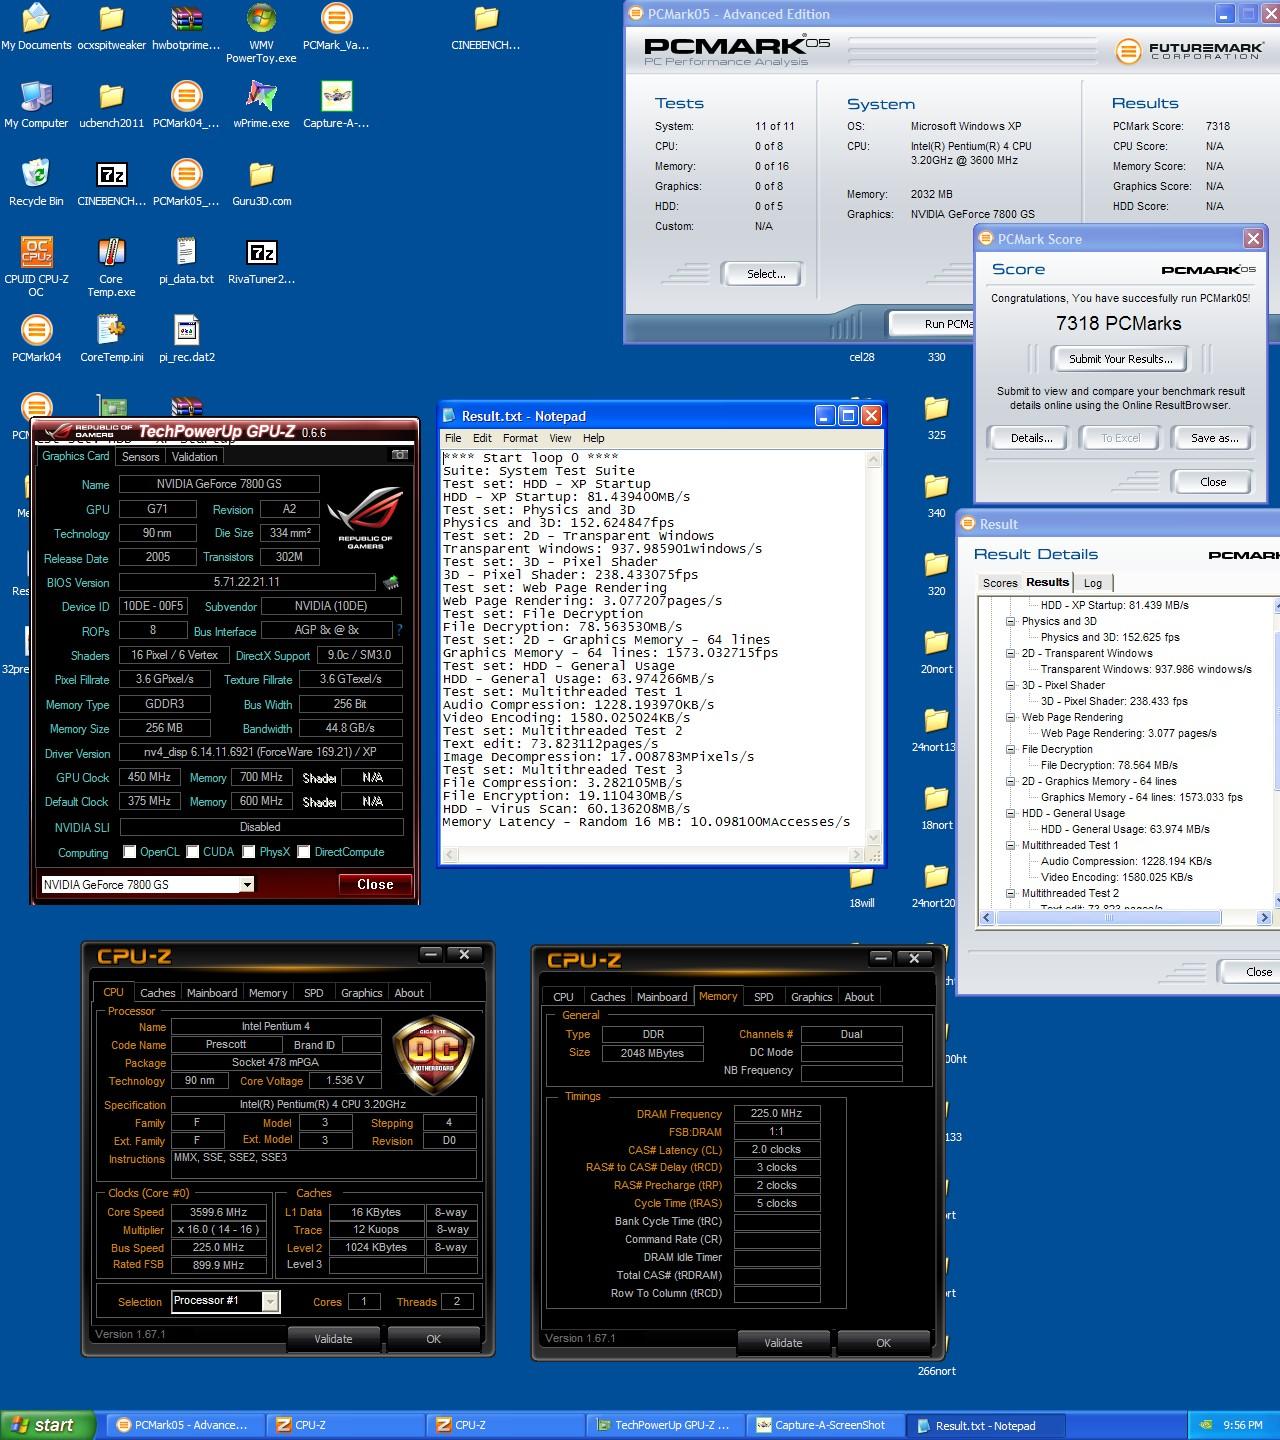Collapse the Physics and 3D tree node
This screenshot has width=1280, height=1440.
pyautogui.click(x=1010, y=621)
